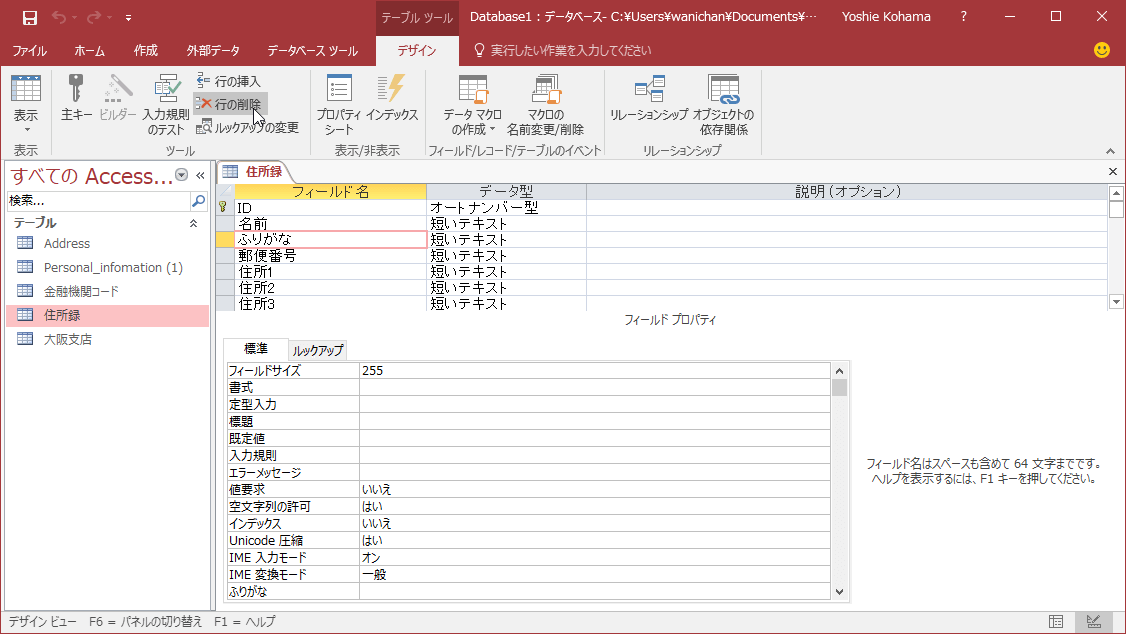Click the magnifier icon in search box
1126x634 pixels.
click(199, 201)
